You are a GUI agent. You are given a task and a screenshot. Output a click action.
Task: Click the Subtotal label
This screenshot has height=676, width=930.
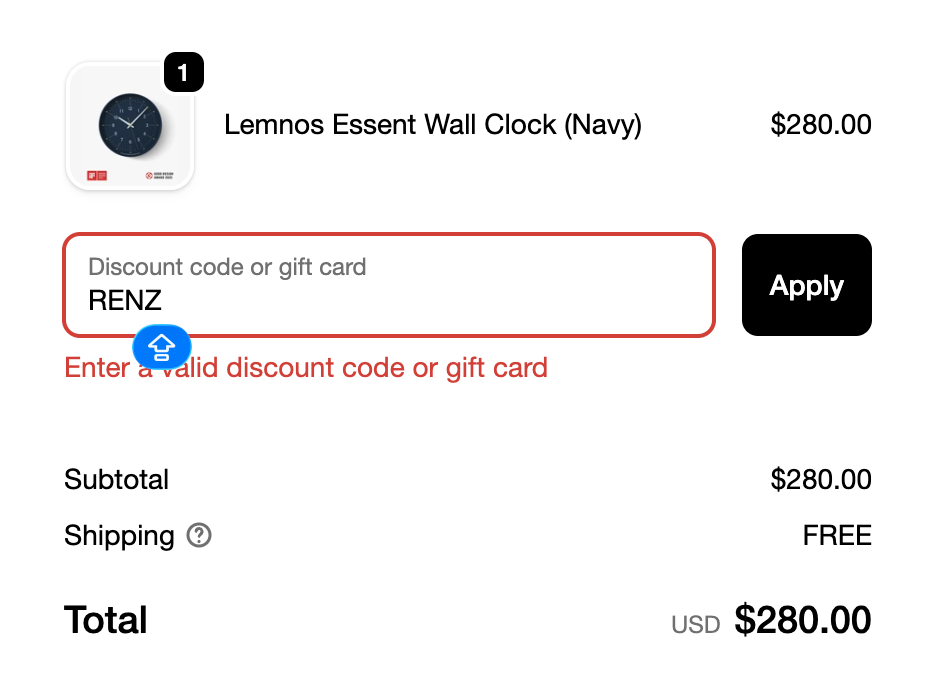(116, 479)
